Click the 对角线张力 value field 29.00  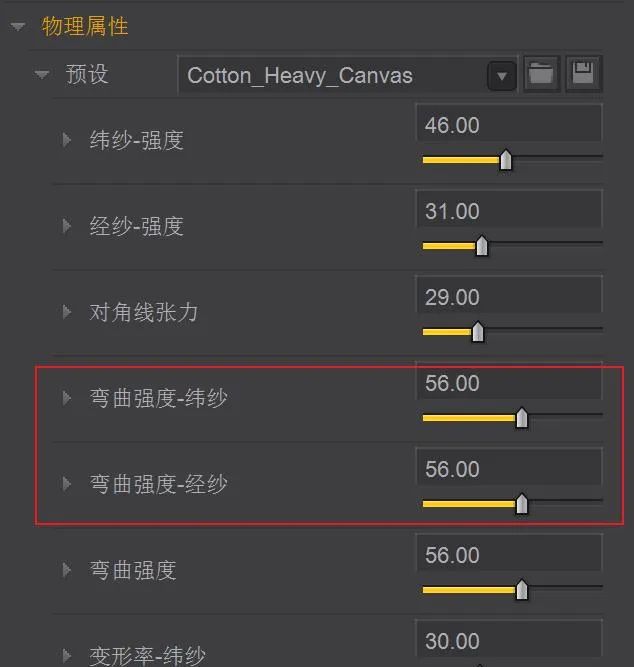click(509, 296)
